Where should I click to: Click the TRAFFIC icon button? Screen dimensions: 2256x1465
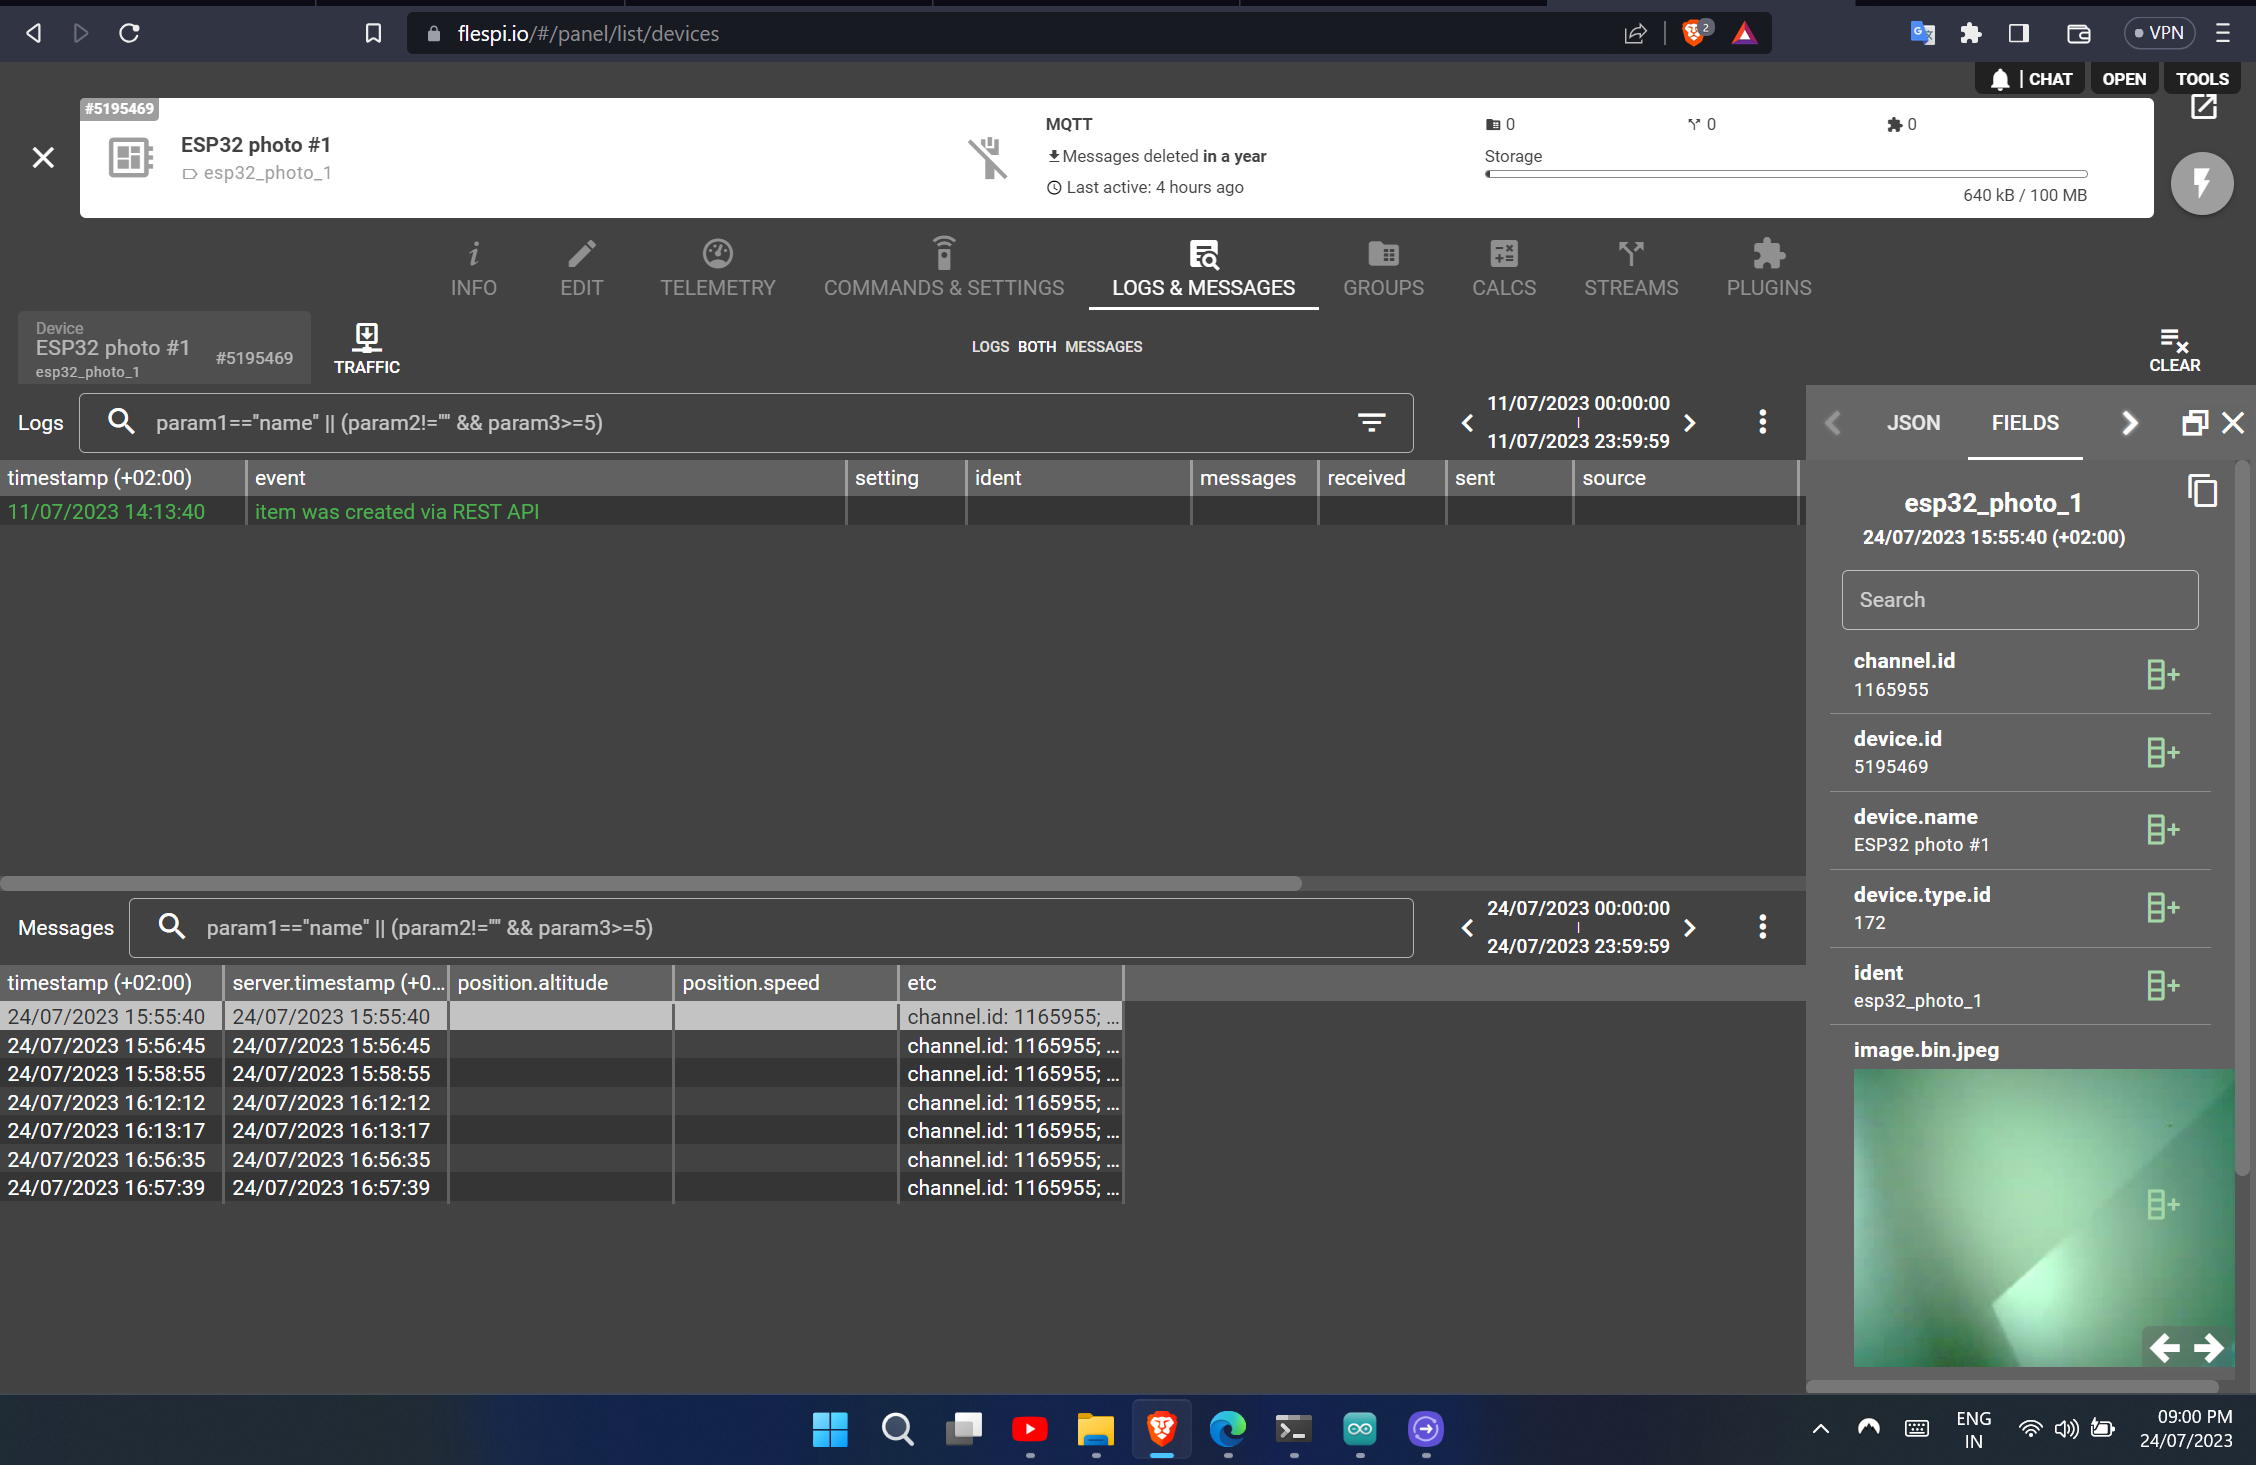(x=366, y=348)
